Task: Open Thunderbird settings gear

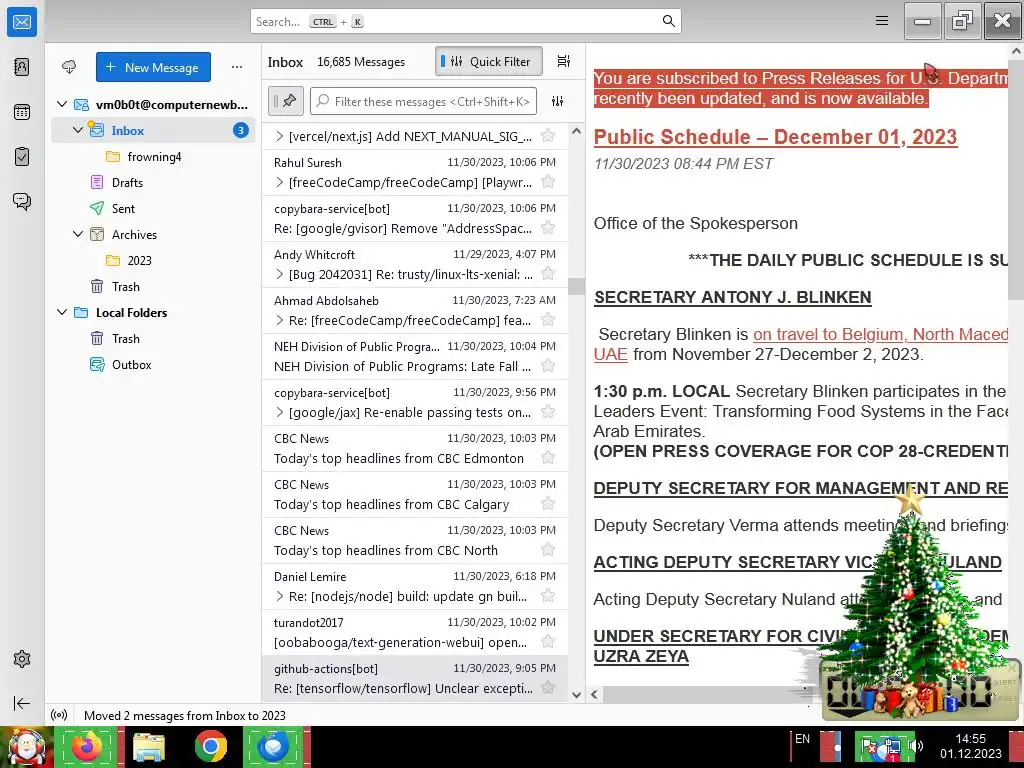Action: pyautogui.click(x=22, y=659)
